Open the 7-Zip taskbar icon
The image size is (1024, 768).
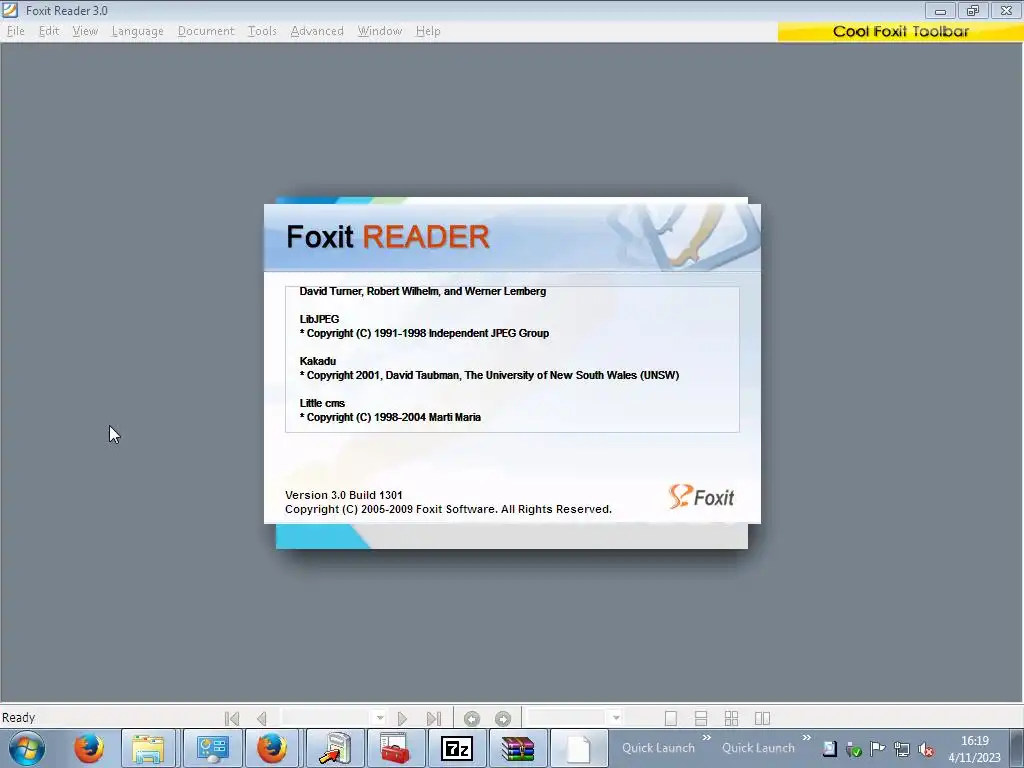tap(456, 748)
